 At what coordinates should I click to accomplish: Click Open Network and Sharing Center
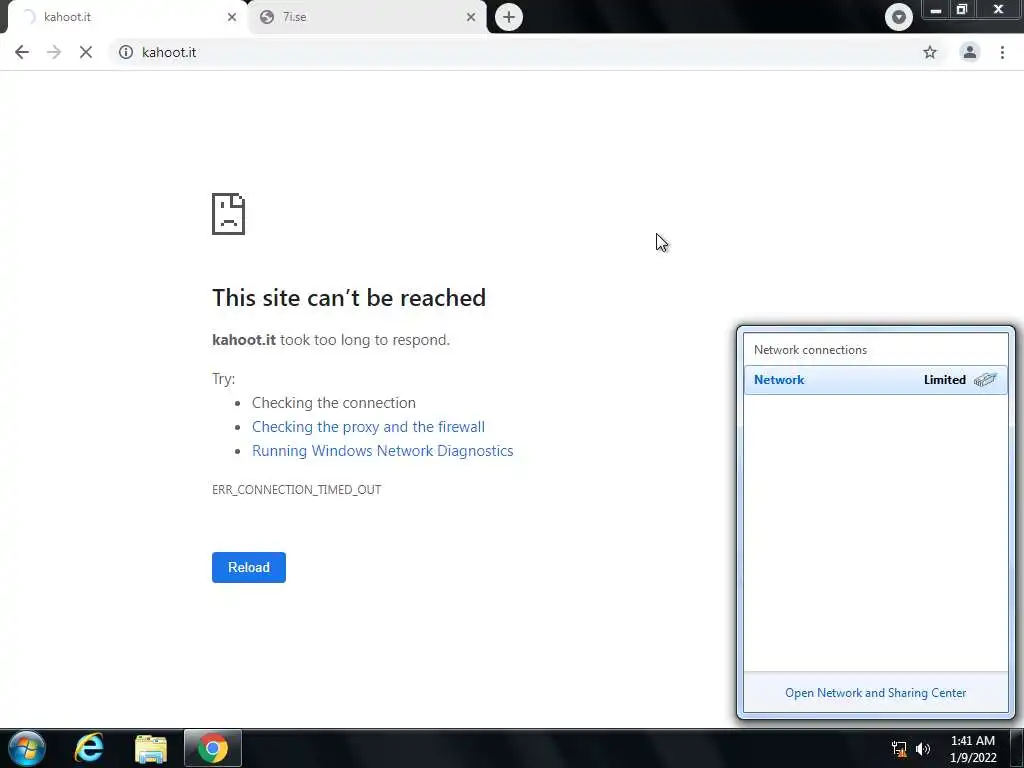tap(875, 693)
